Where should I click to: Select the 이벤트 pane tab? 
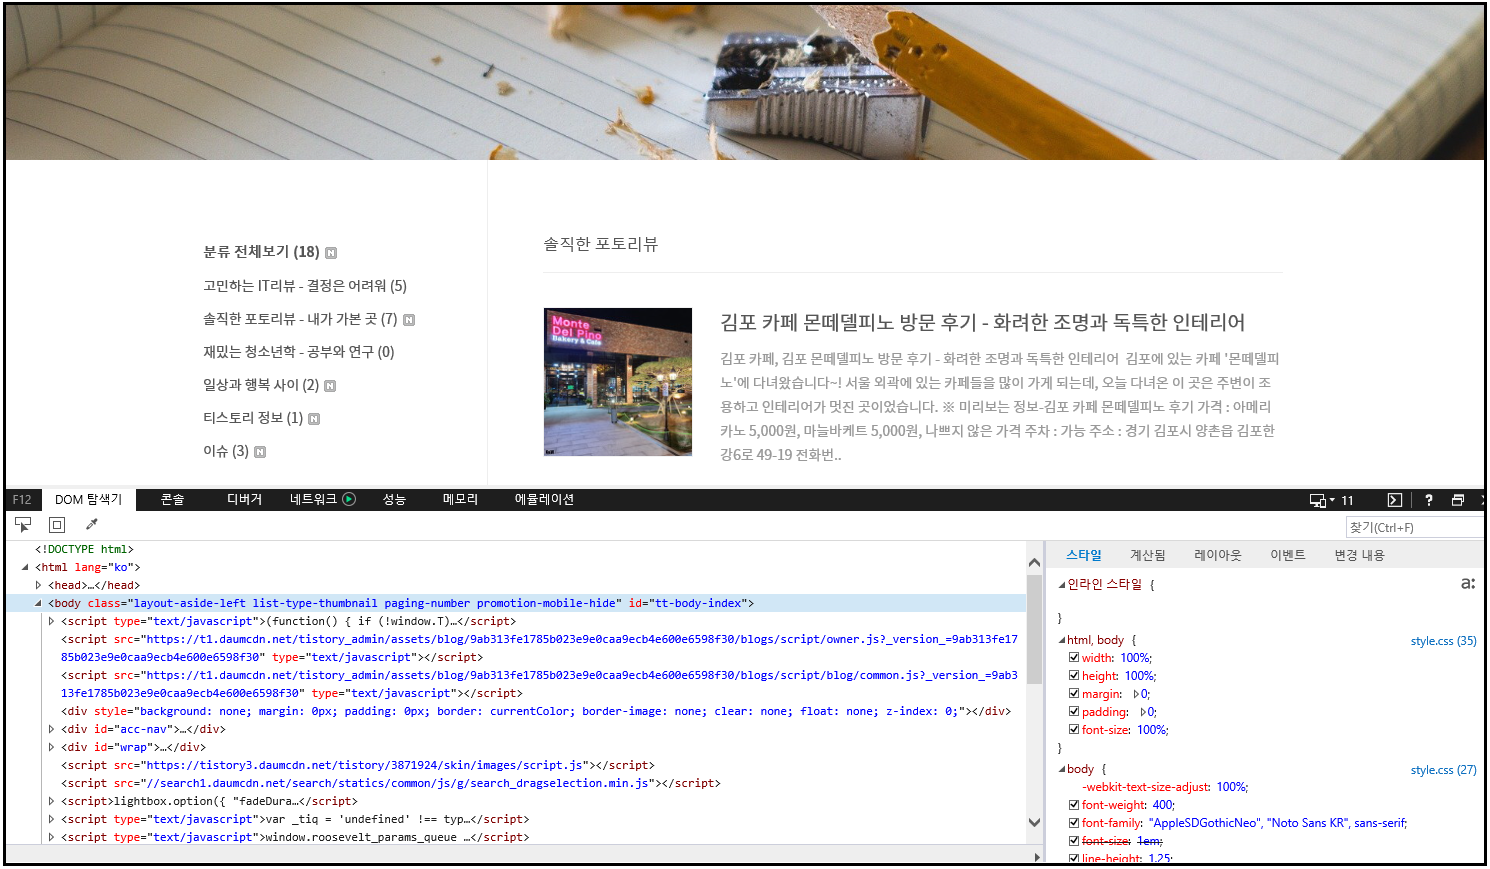pos(1287,555)
